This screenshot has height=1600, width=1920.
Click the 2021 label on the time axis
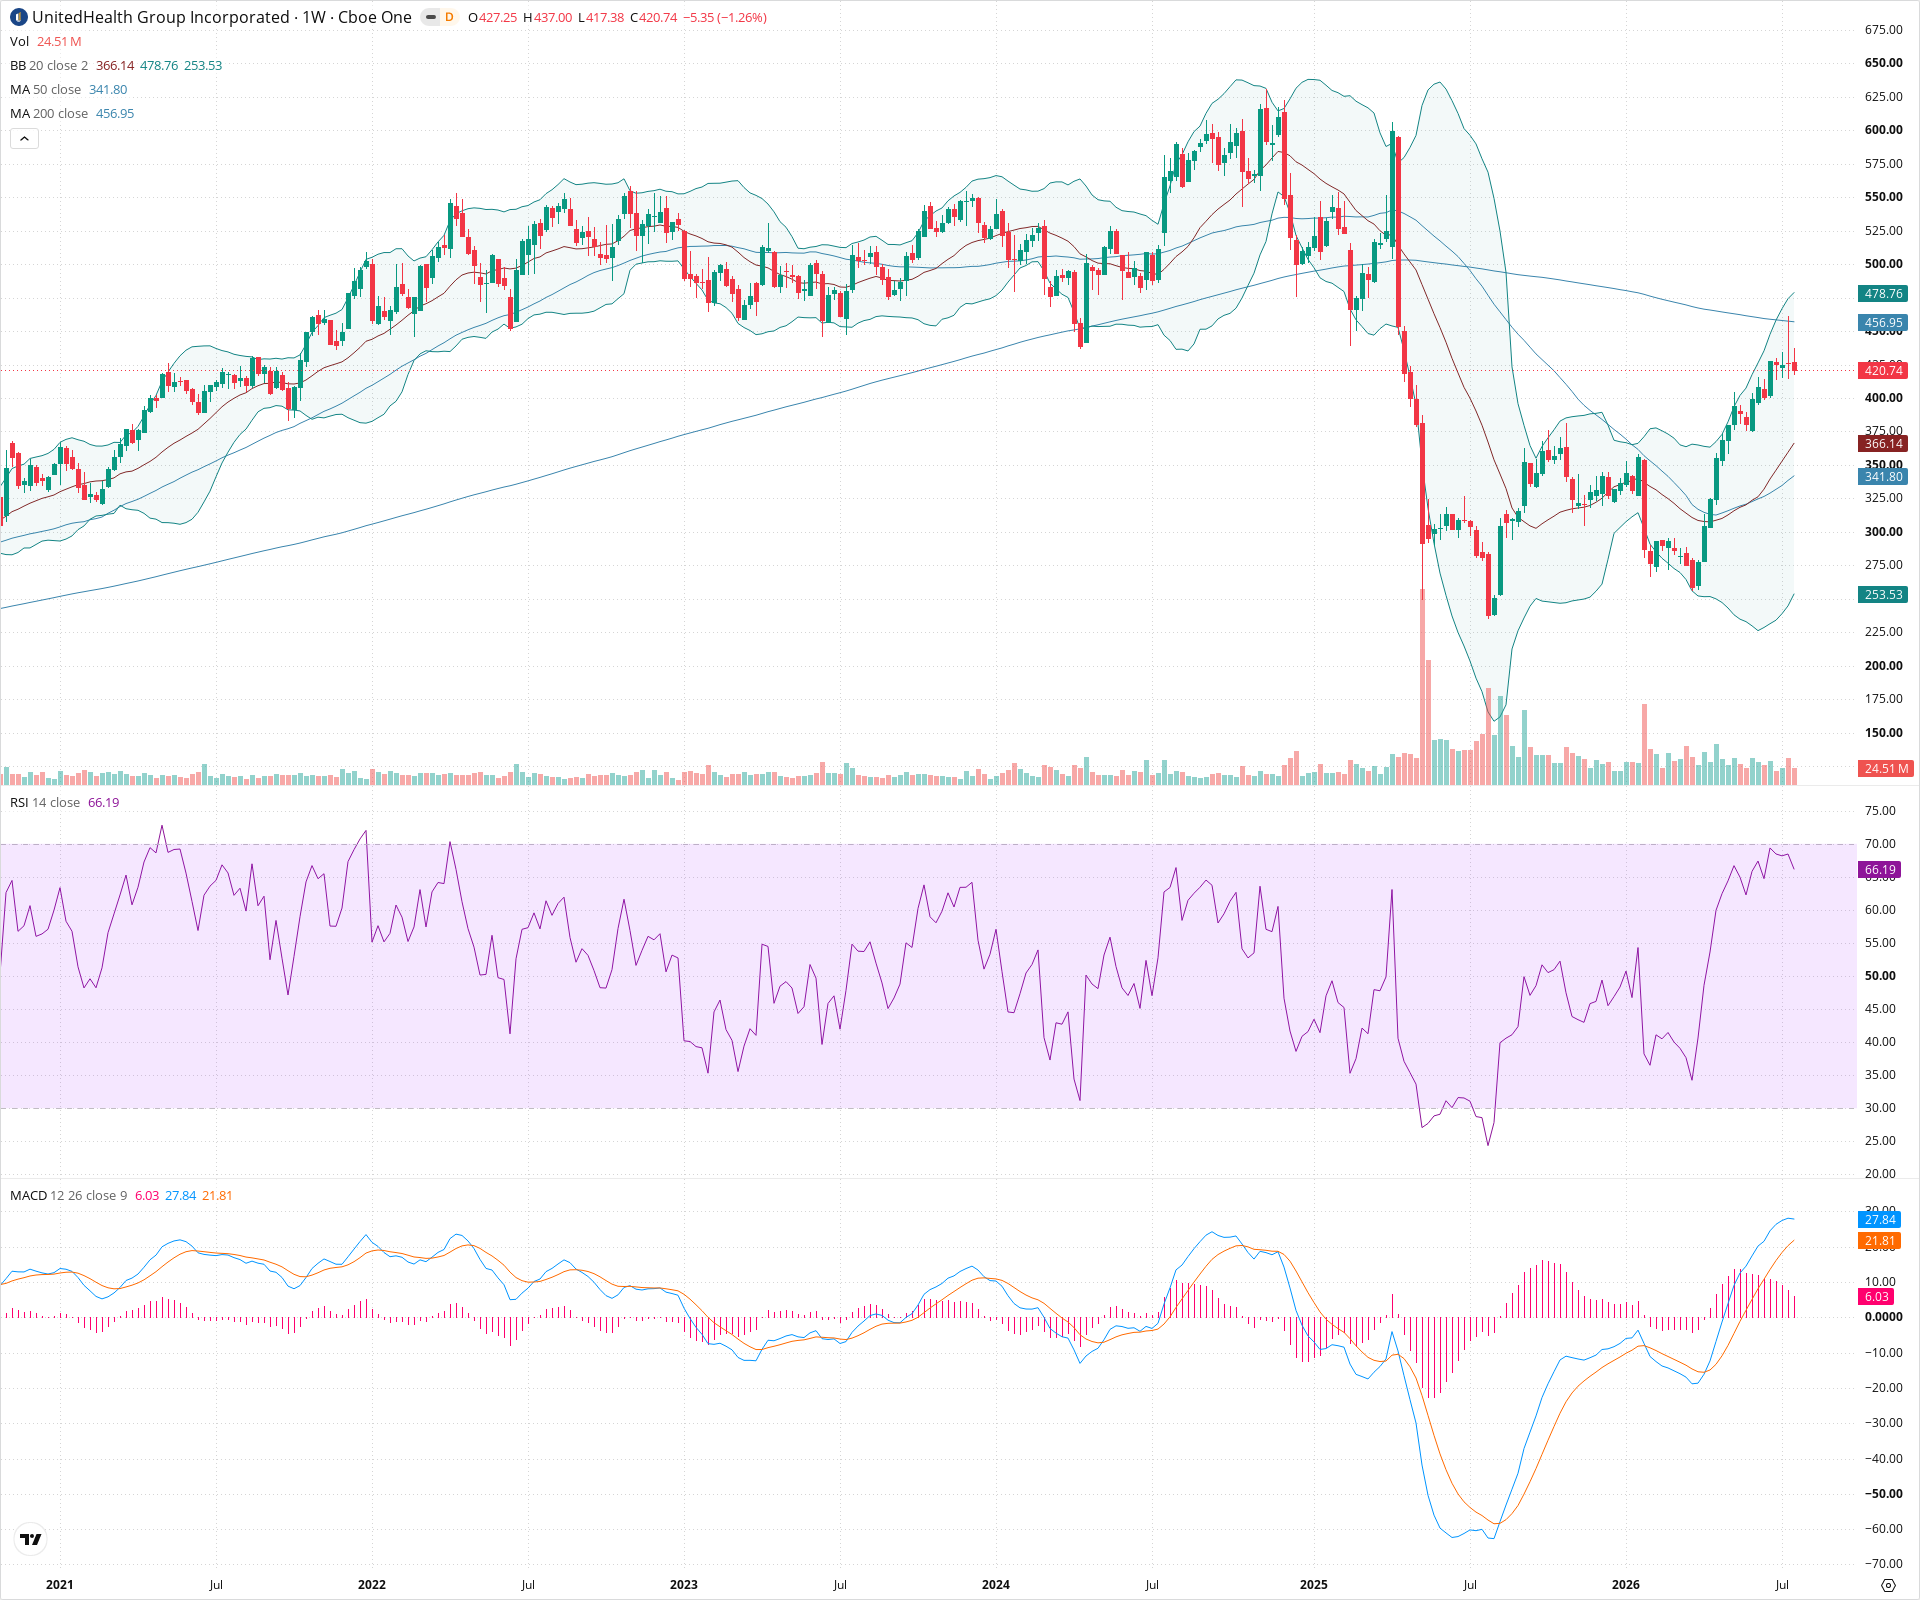60,1584
